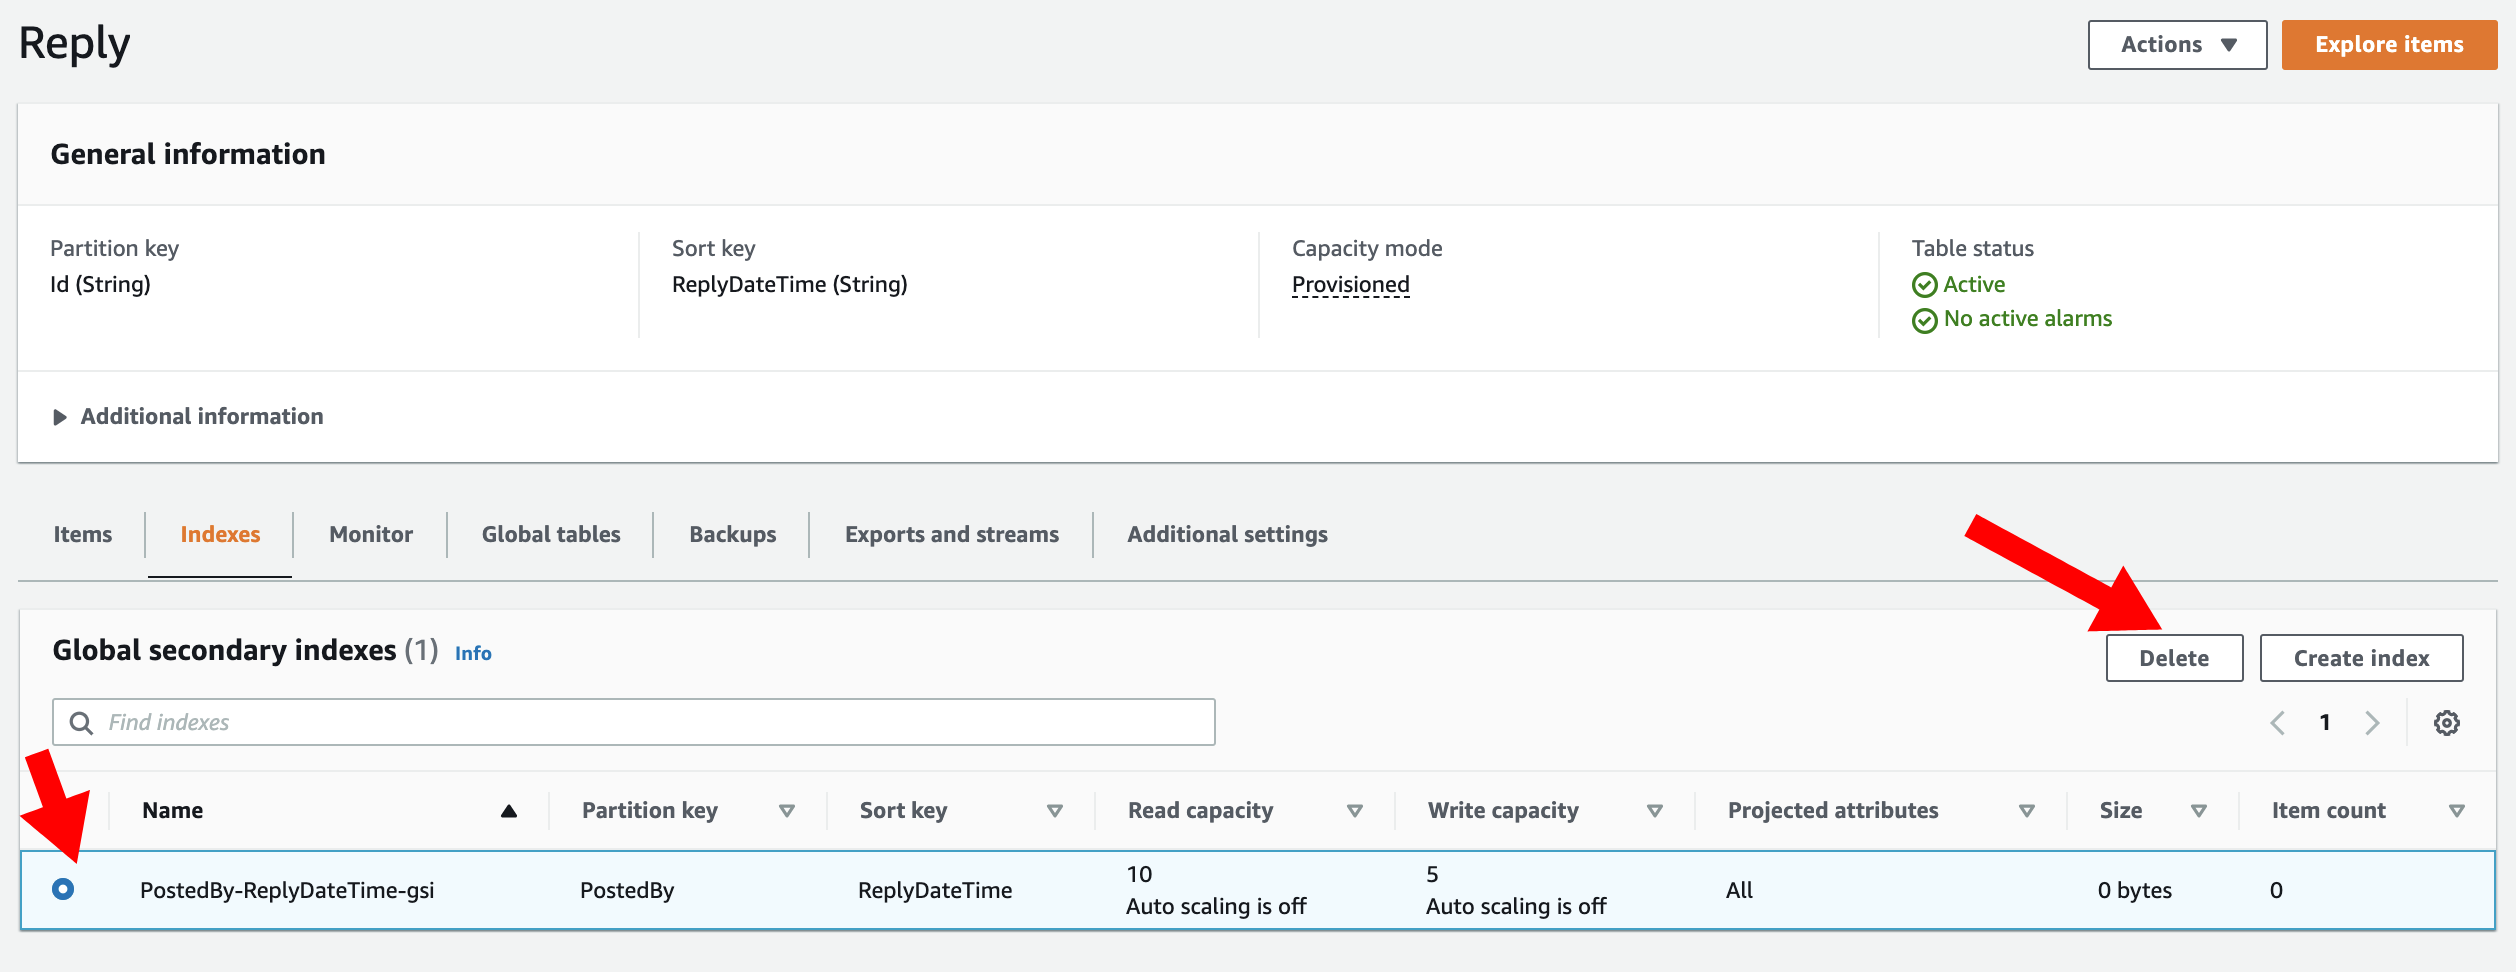Click the read capacity Auto scaling is off text

(x=1216, y=906)
